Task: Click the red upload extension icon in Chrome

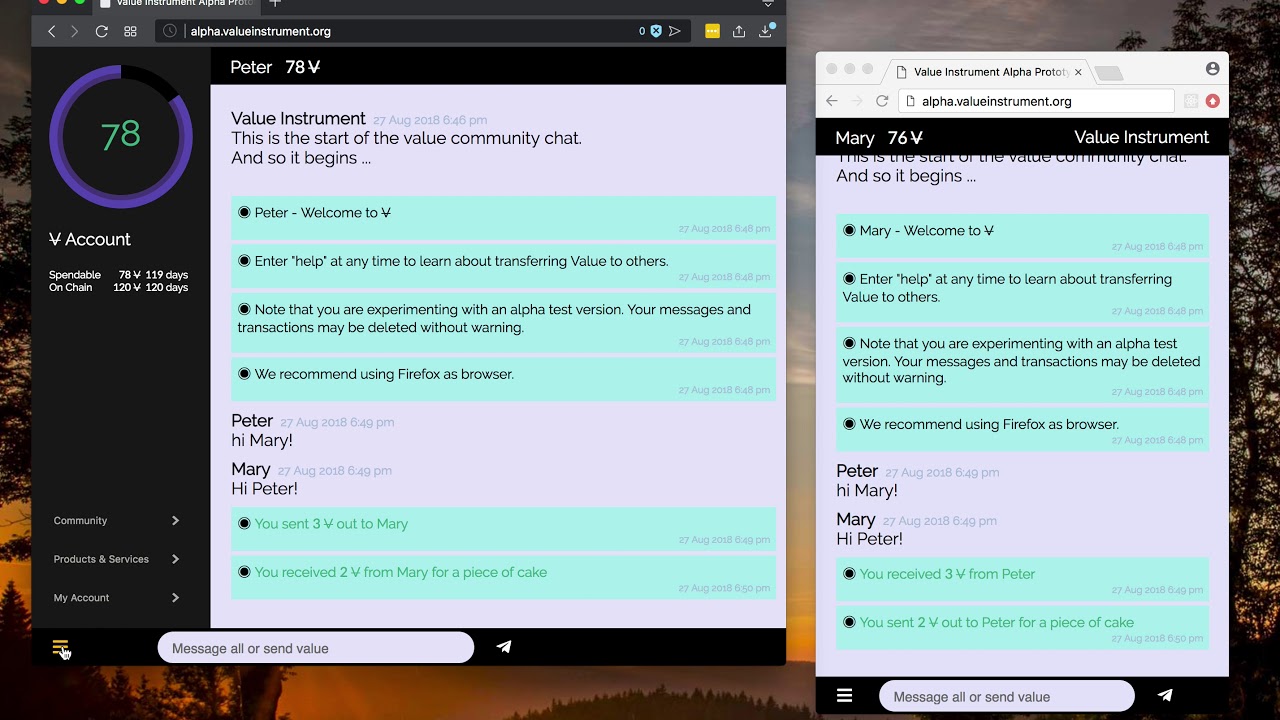Action: [1212, 101]
